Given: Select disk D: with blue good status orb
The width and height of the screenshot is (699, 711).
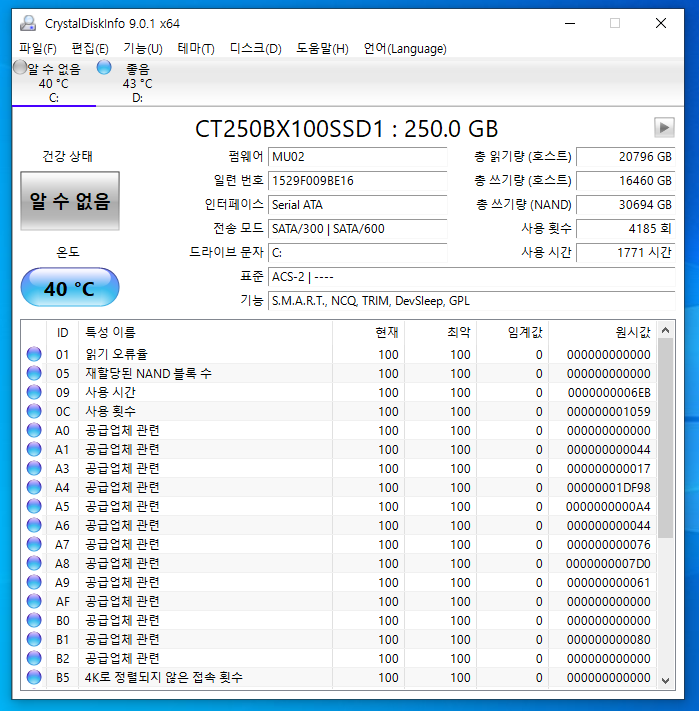Looking at the screenshot, I should click(x=137, y=83).
